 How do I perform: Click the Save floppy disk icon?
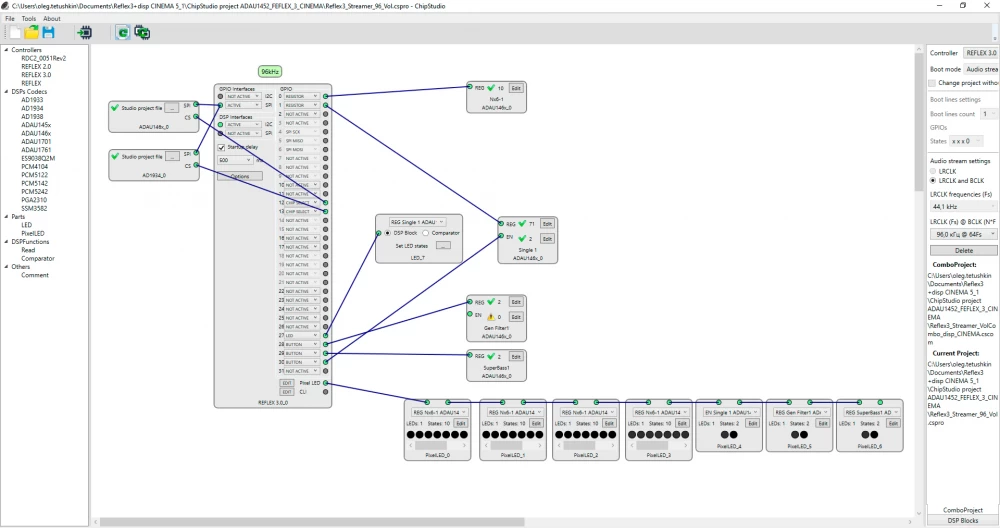(x=48, y=32)
